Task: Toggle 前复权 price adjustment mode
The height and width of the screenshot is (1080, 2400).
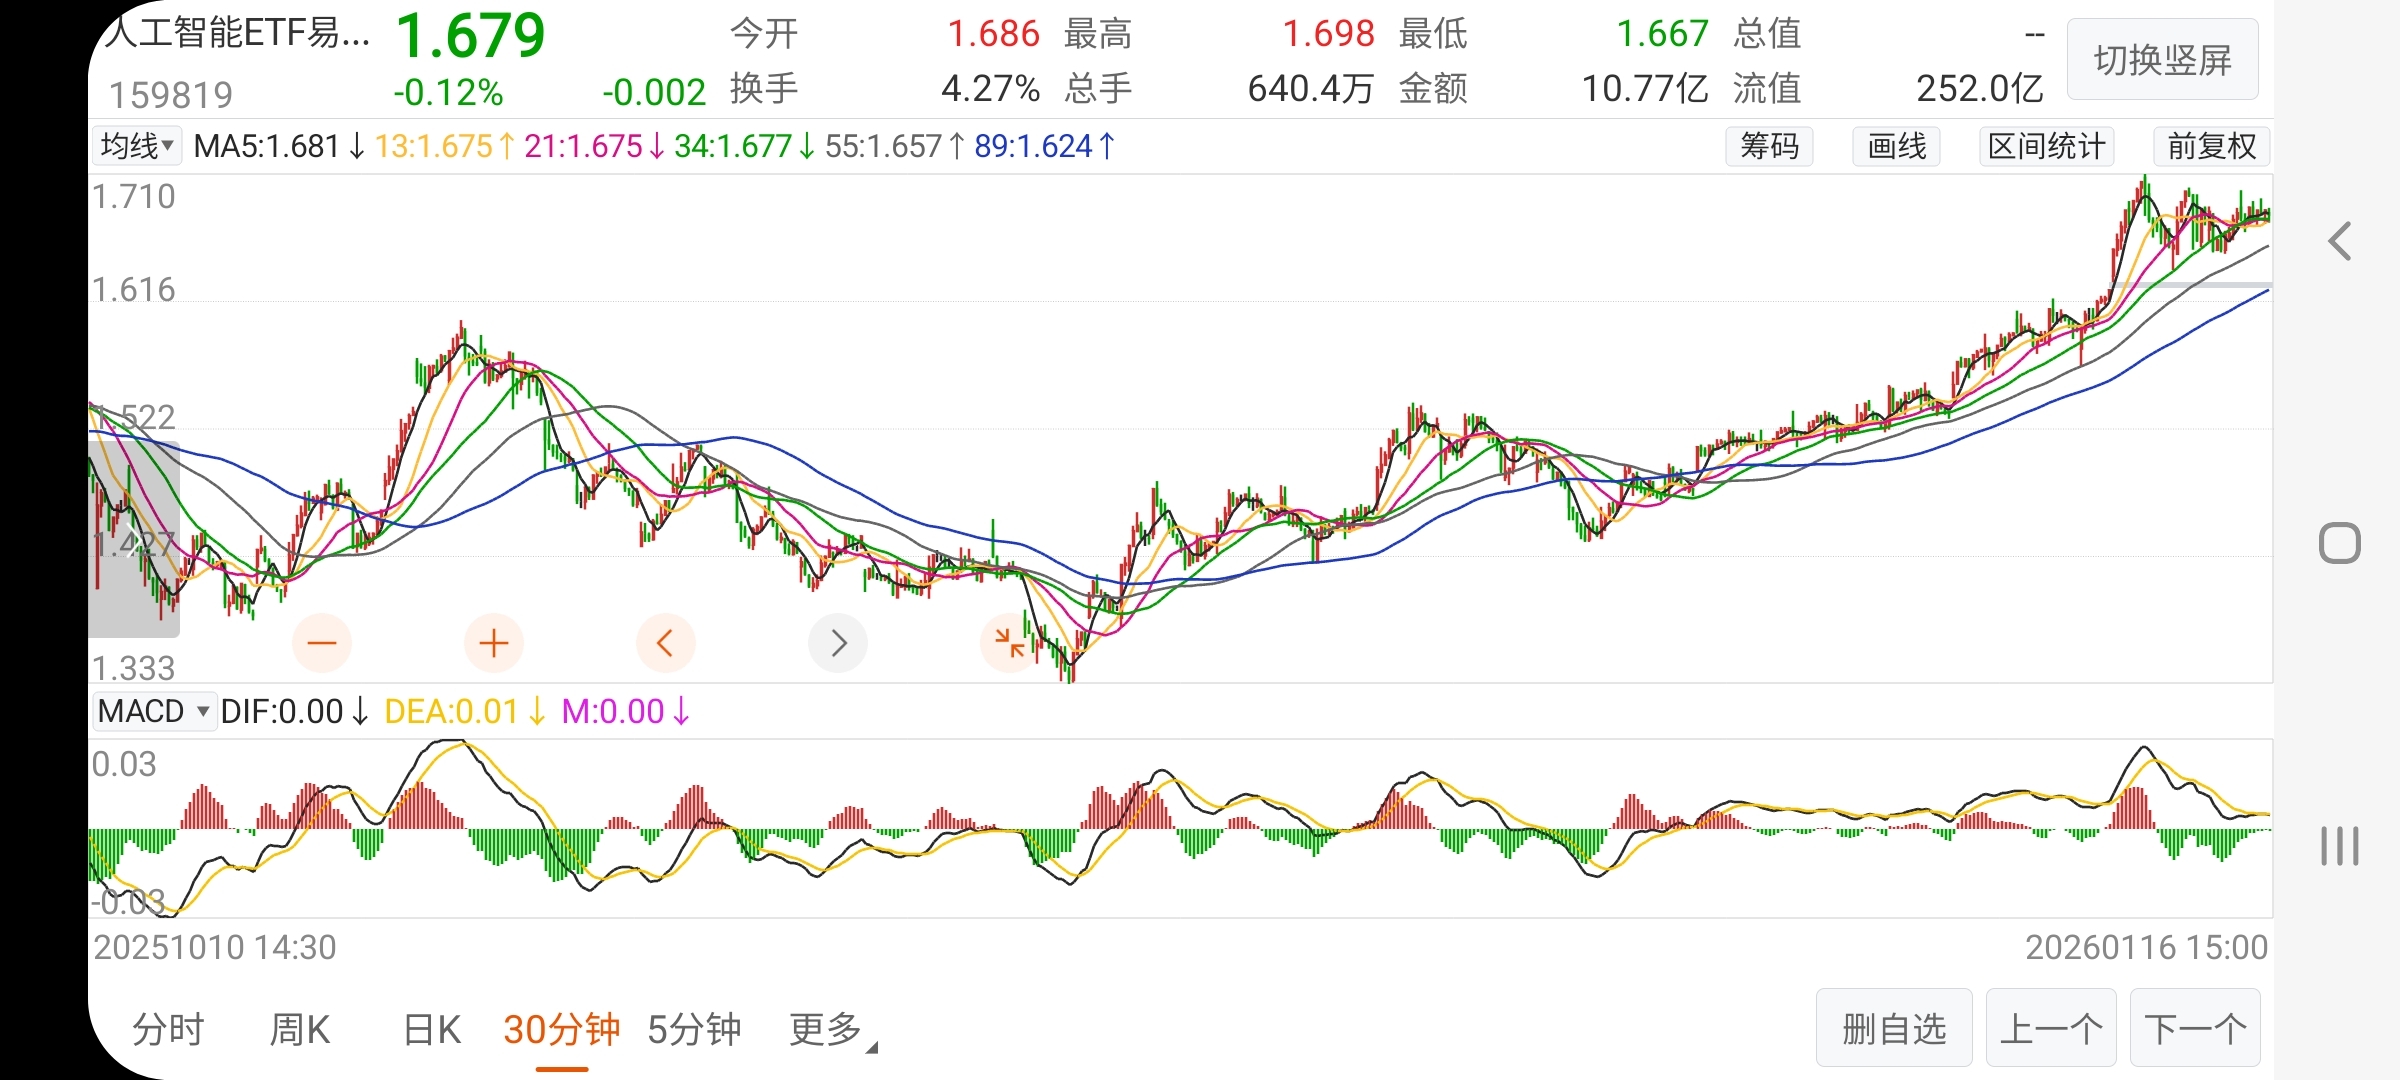Action: [2211, 147]
